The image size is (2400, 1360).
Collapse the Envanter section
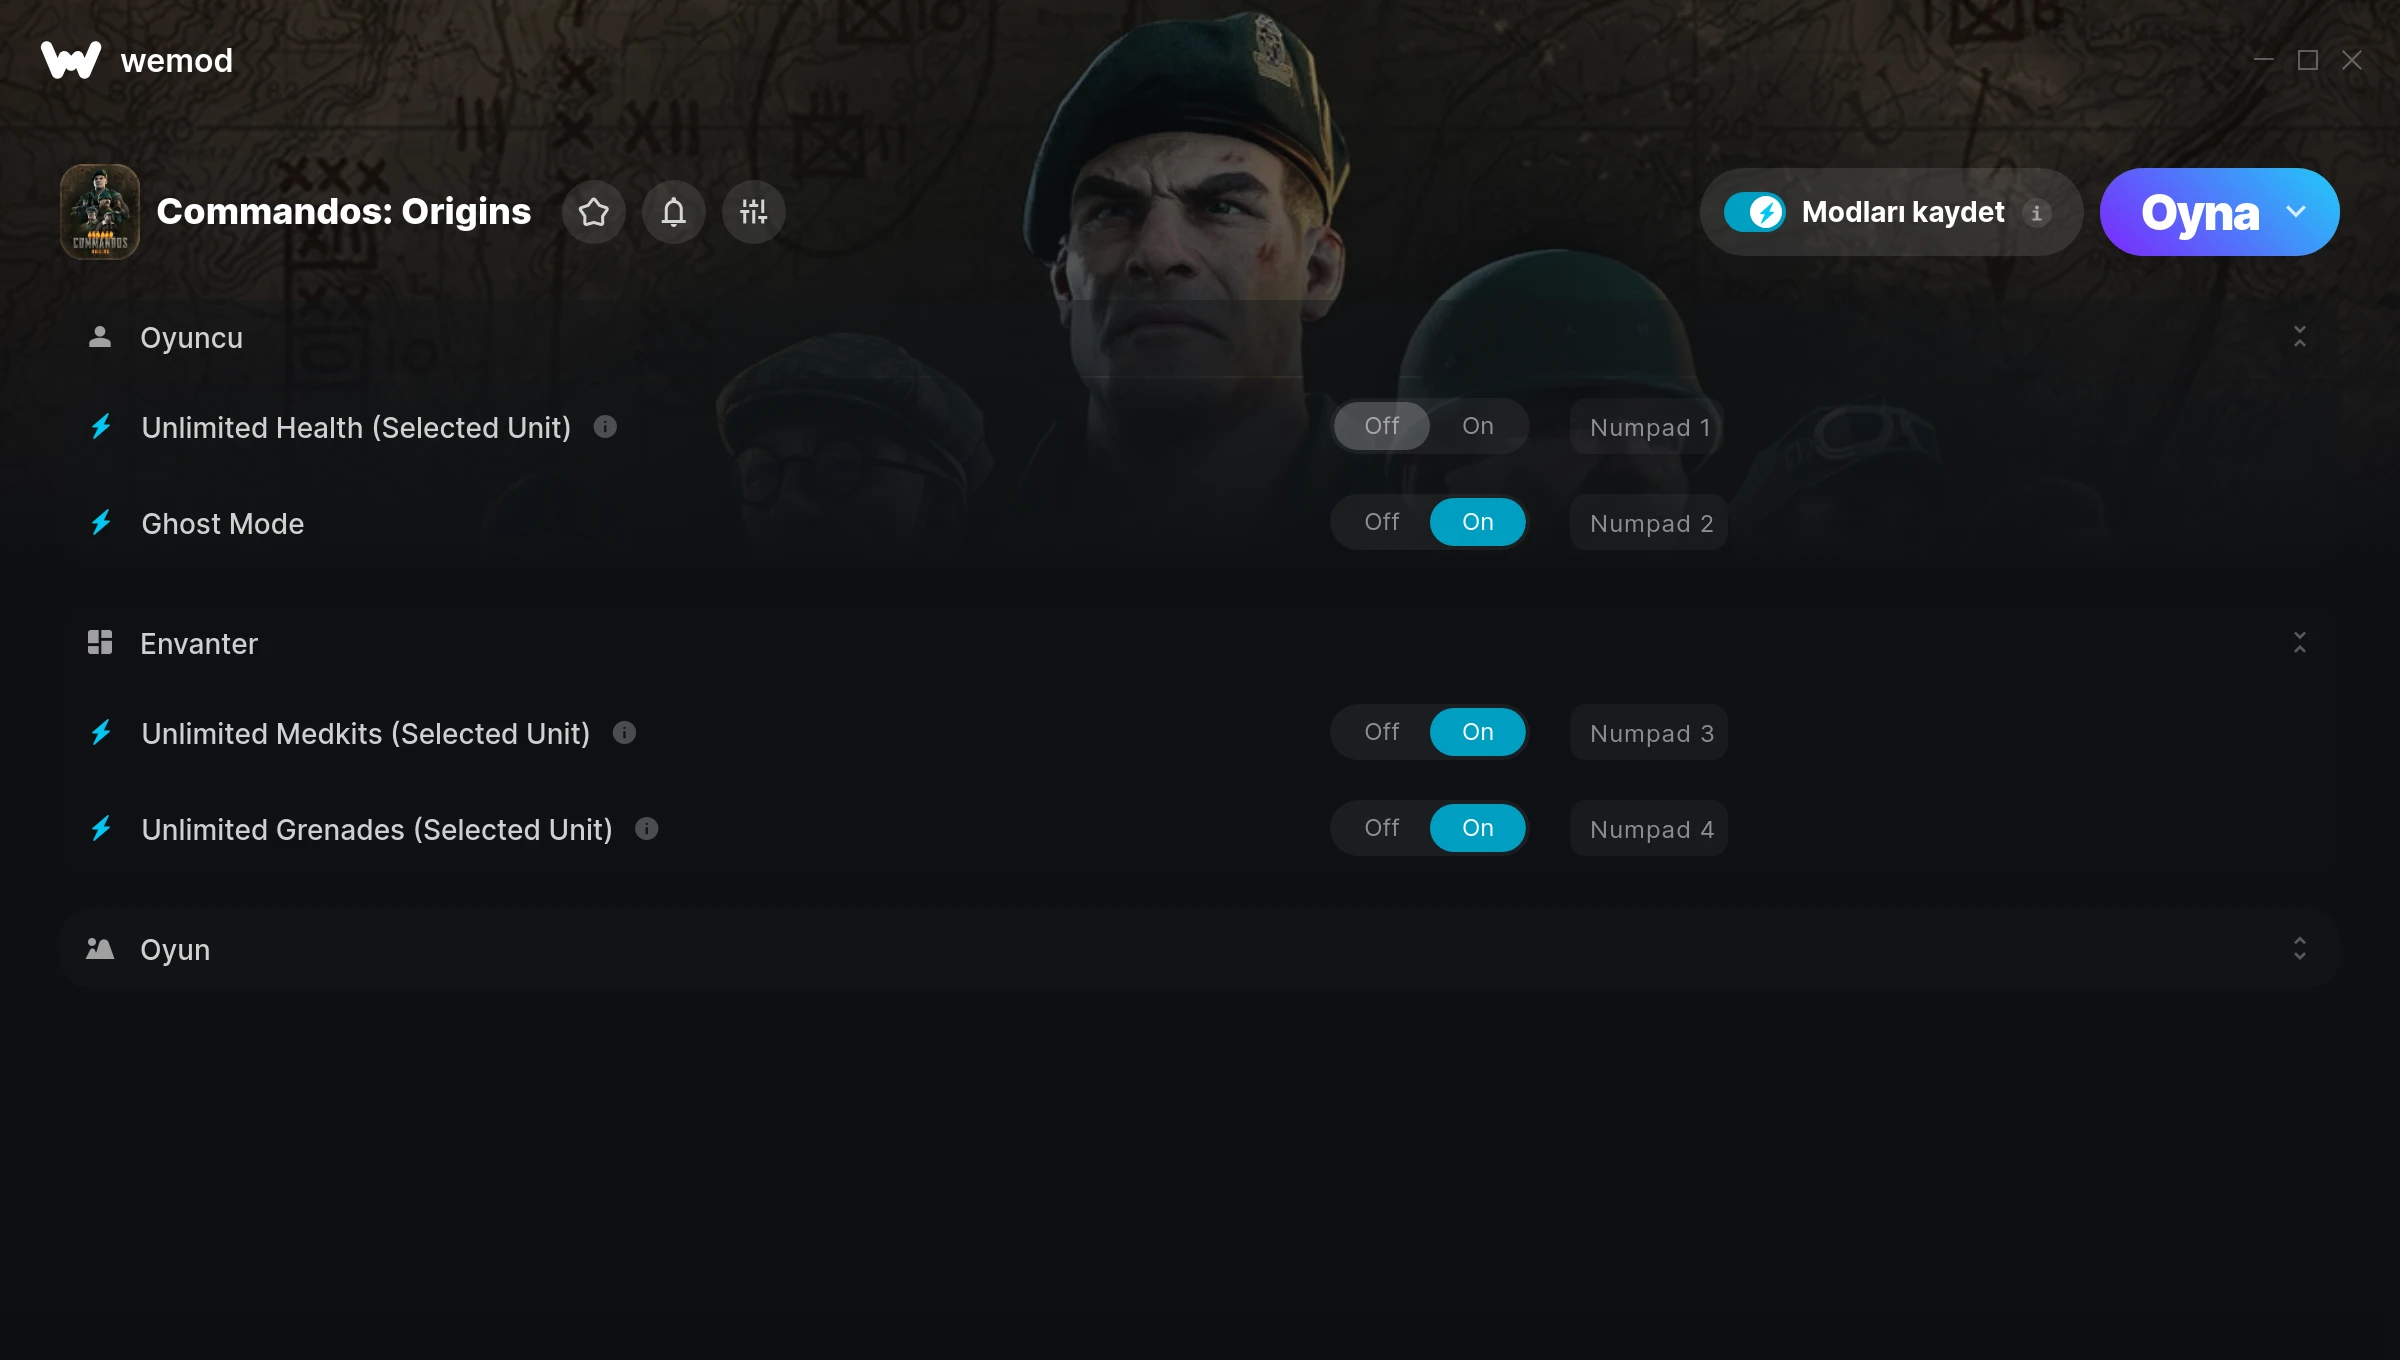2300,643
